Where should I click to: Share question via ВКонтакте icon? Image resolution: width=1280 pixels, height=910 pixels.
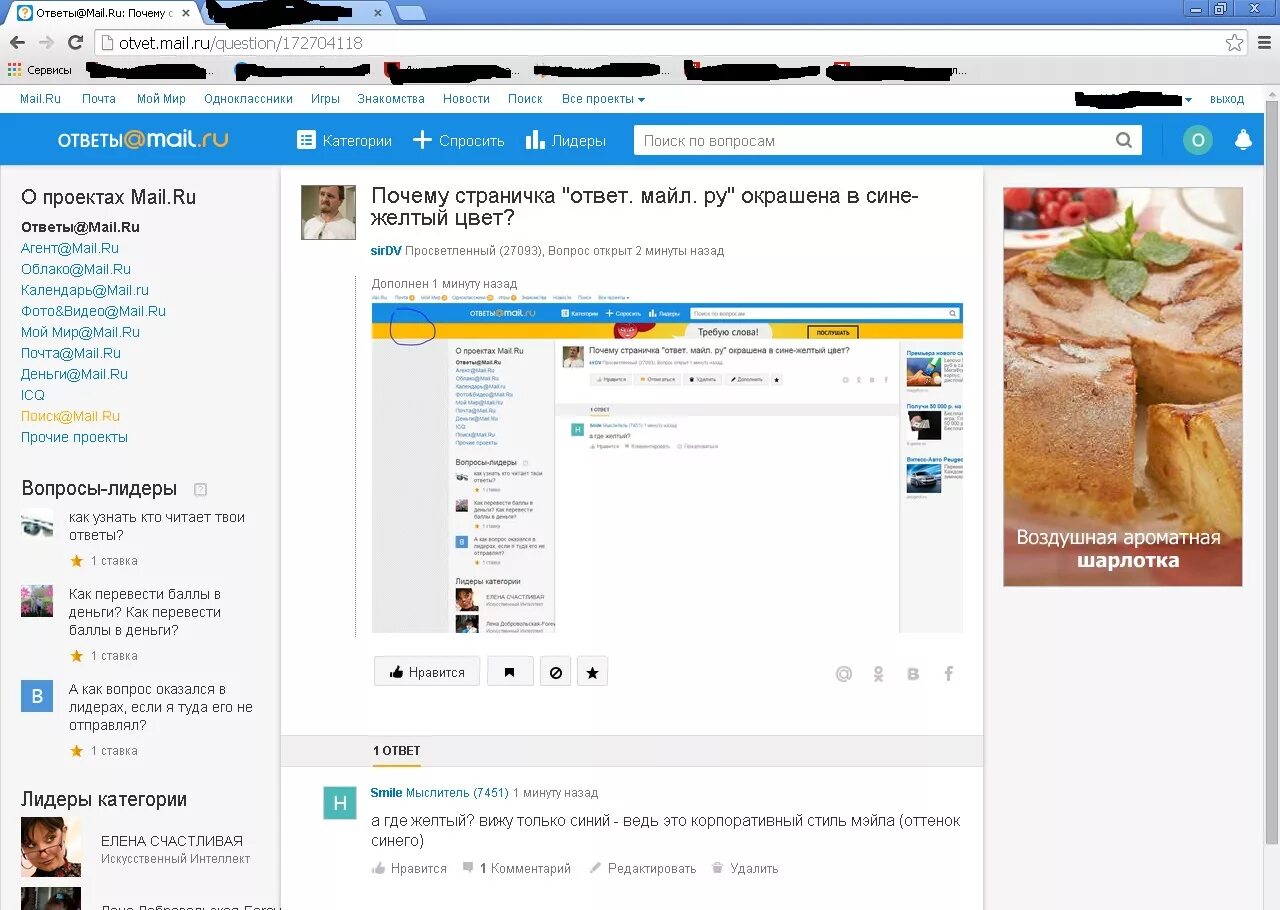pos(913,674)
